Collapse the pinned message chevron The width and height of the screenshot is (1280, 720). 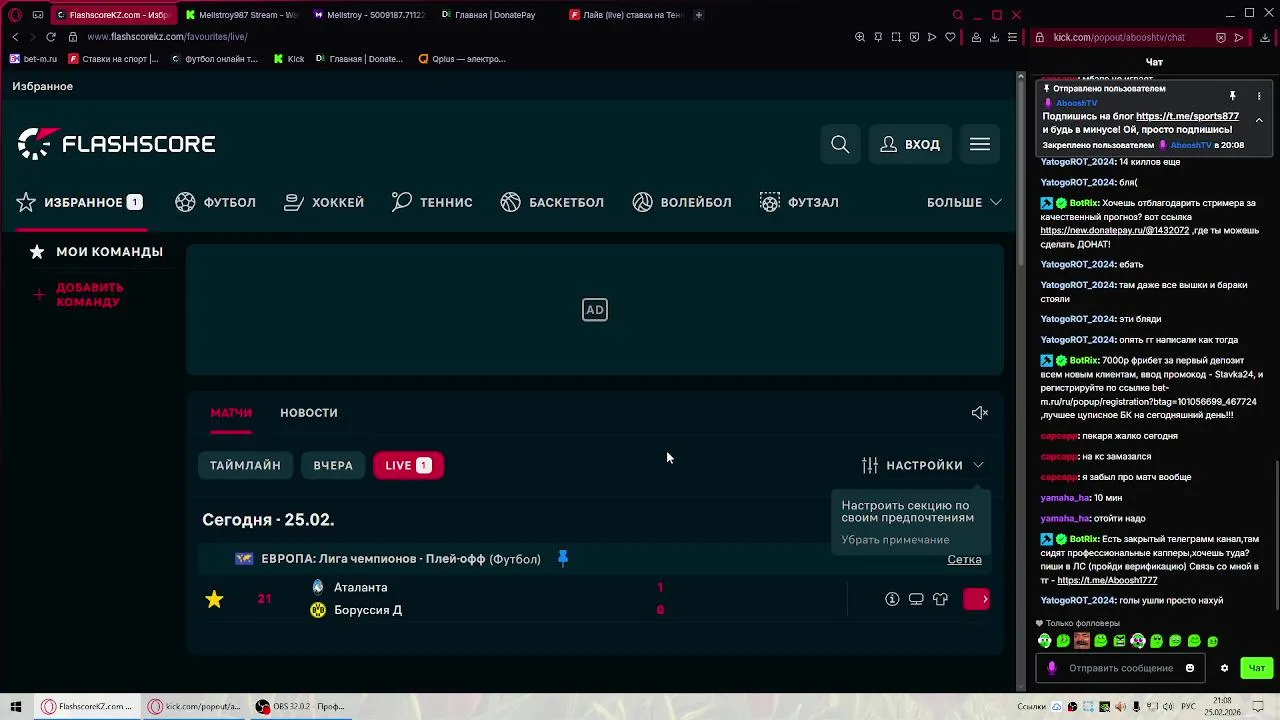click(x=1259, y=120)
